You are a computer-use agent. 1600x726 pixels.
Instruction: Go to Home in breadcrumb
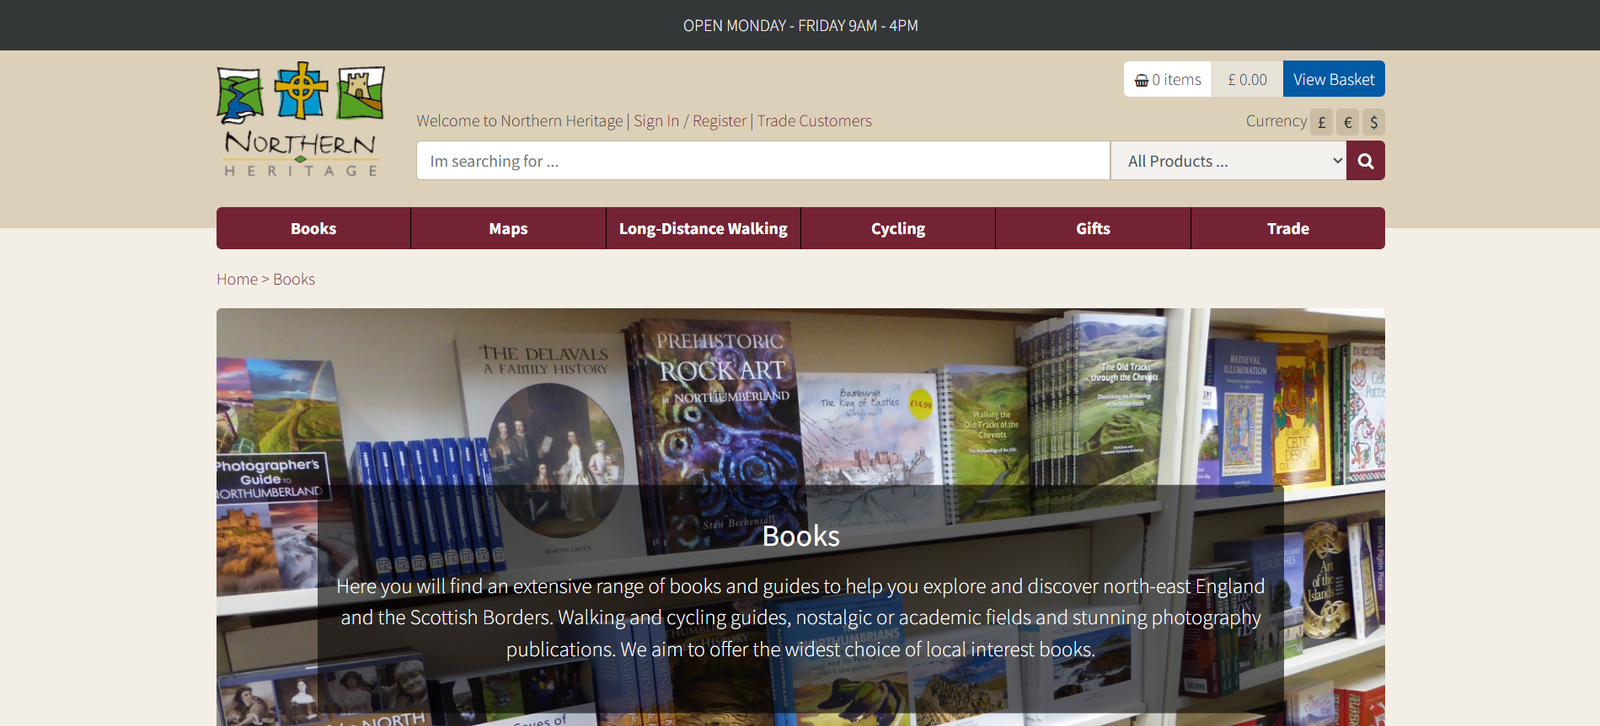click(237, 279)
